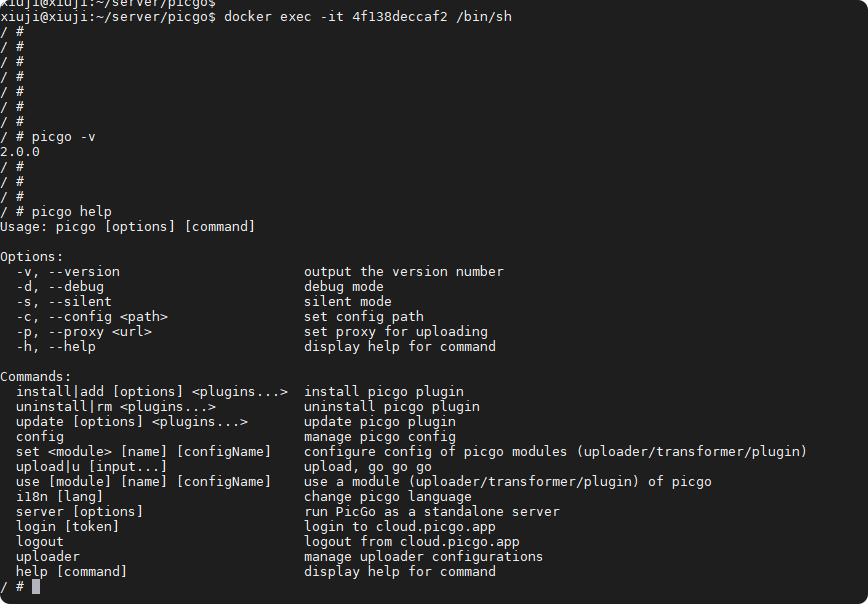Image resolution: width=868 pixels, height=604 pixels.
Task: Click the '-s, --silent' option text
Action: (64, 302)
